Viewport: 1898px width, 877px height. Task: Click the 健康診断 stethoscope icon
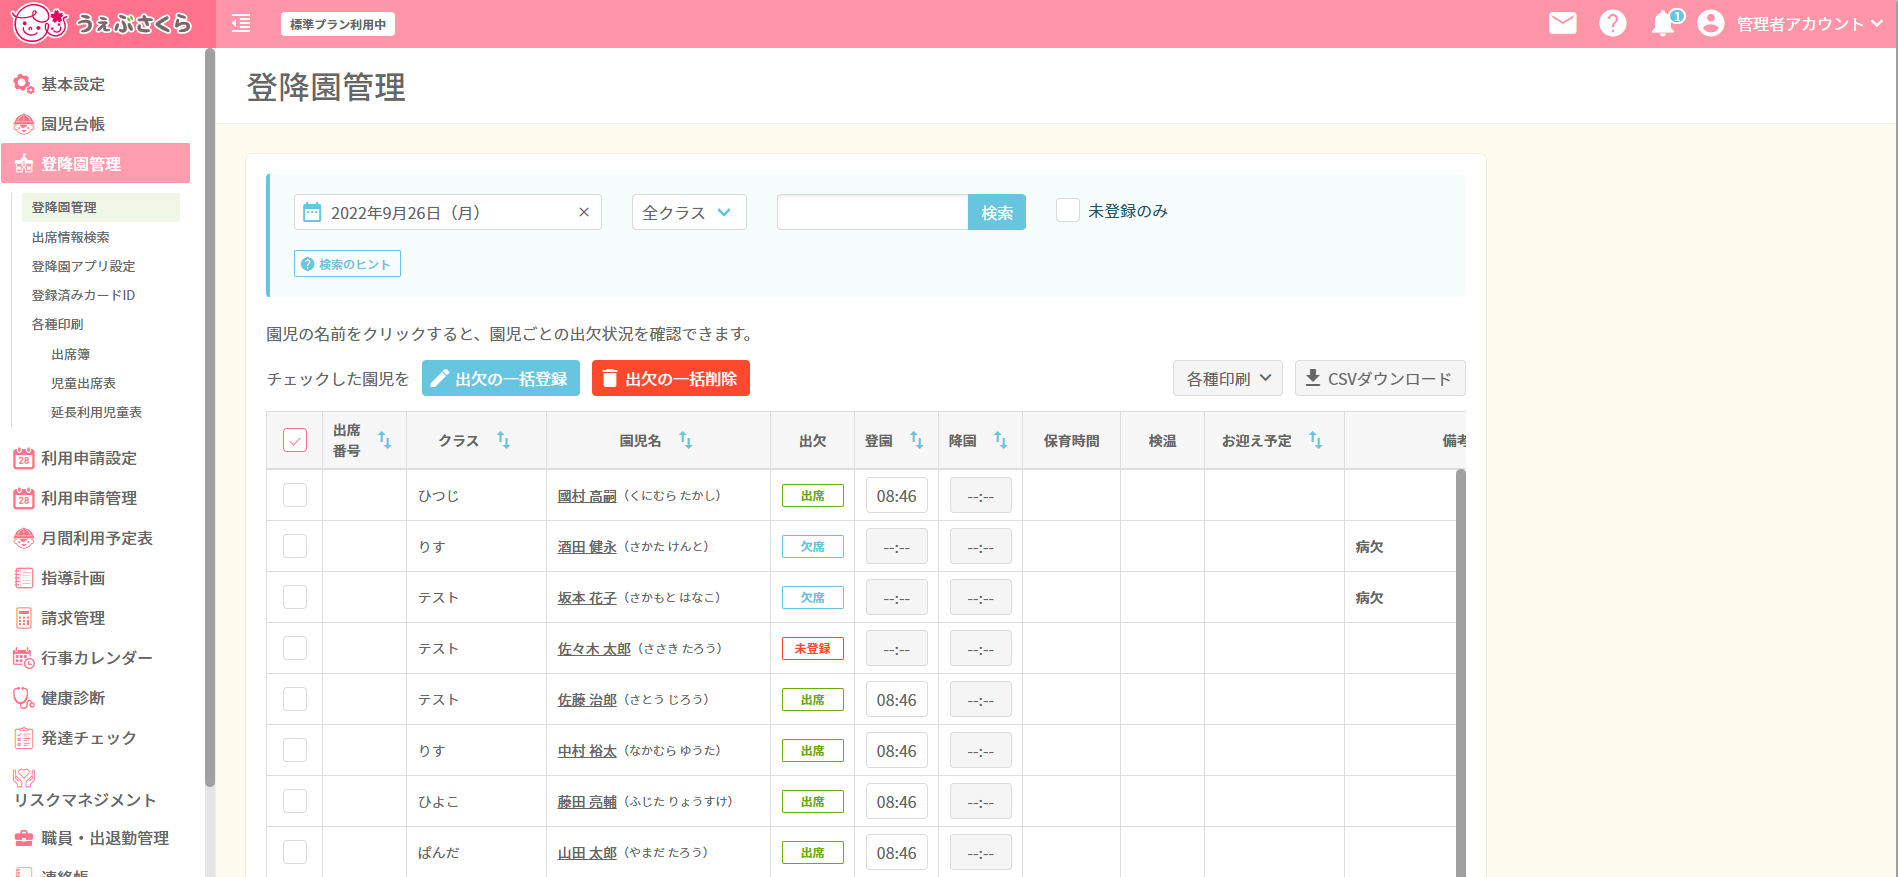pyautogui.click(x=24, y=698)
